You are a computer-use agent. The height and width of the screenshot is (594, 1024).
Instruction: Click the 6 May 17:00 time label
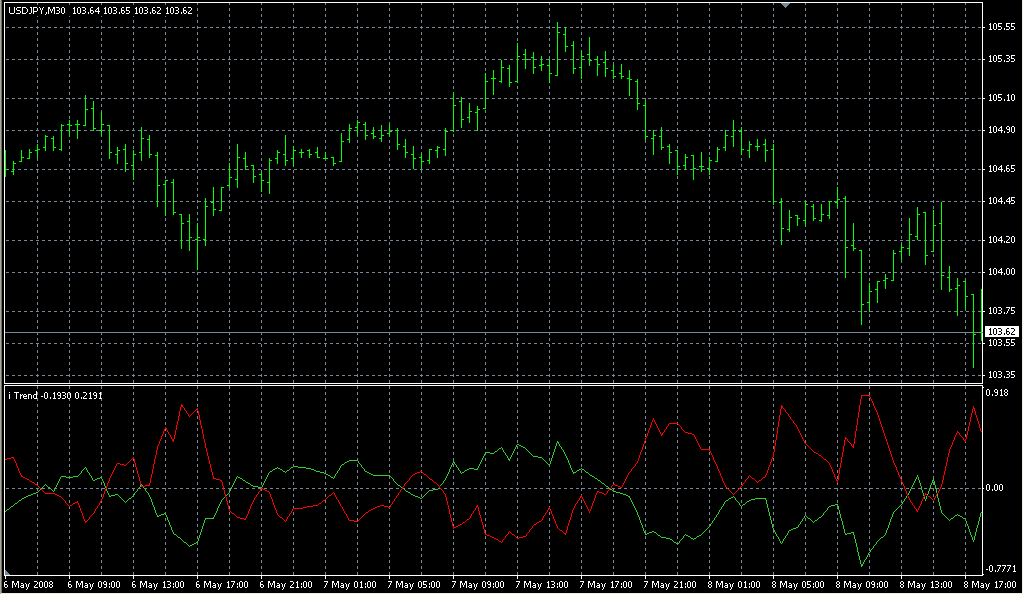221,584
